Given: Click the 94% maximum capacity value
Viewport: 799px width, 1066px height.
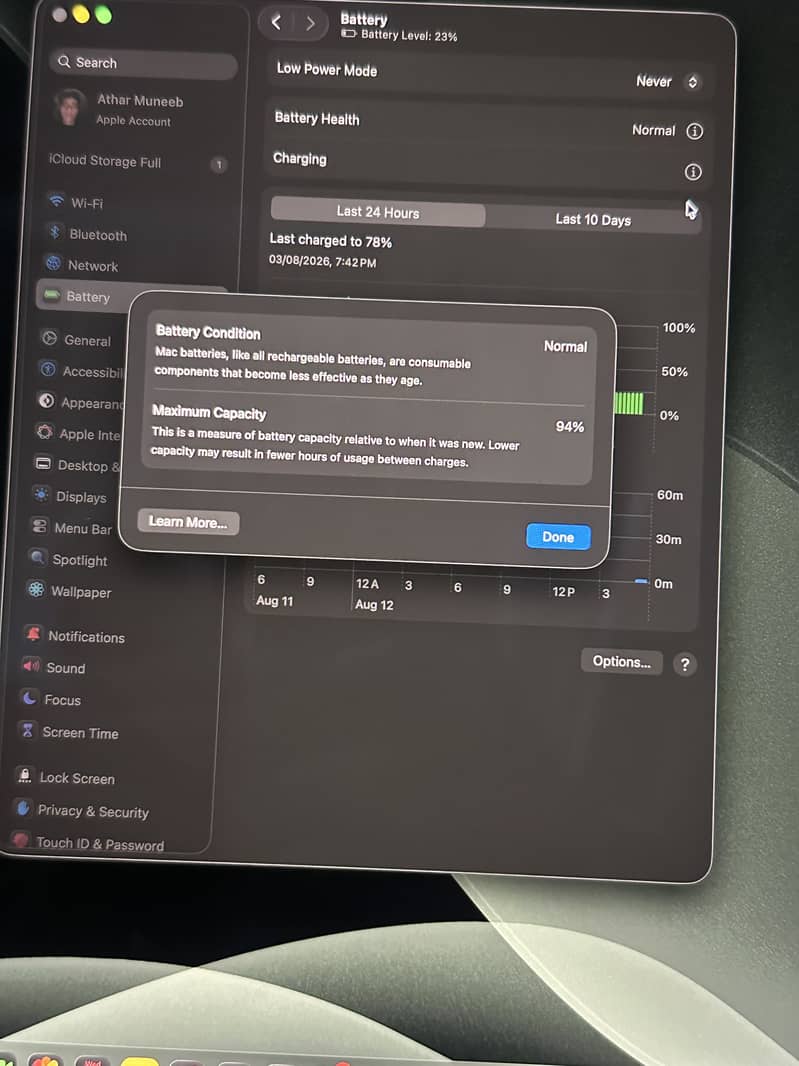Looking at the screenshot, I should [570, 427].
